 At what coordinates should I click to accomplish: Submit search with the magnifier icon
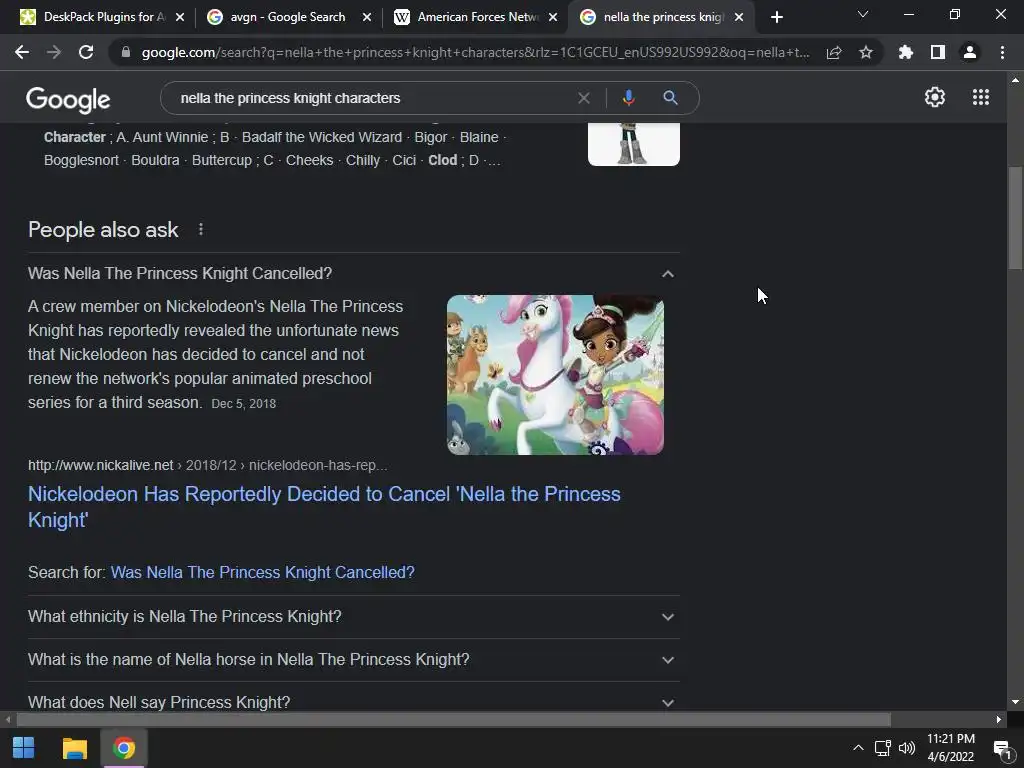670,98
